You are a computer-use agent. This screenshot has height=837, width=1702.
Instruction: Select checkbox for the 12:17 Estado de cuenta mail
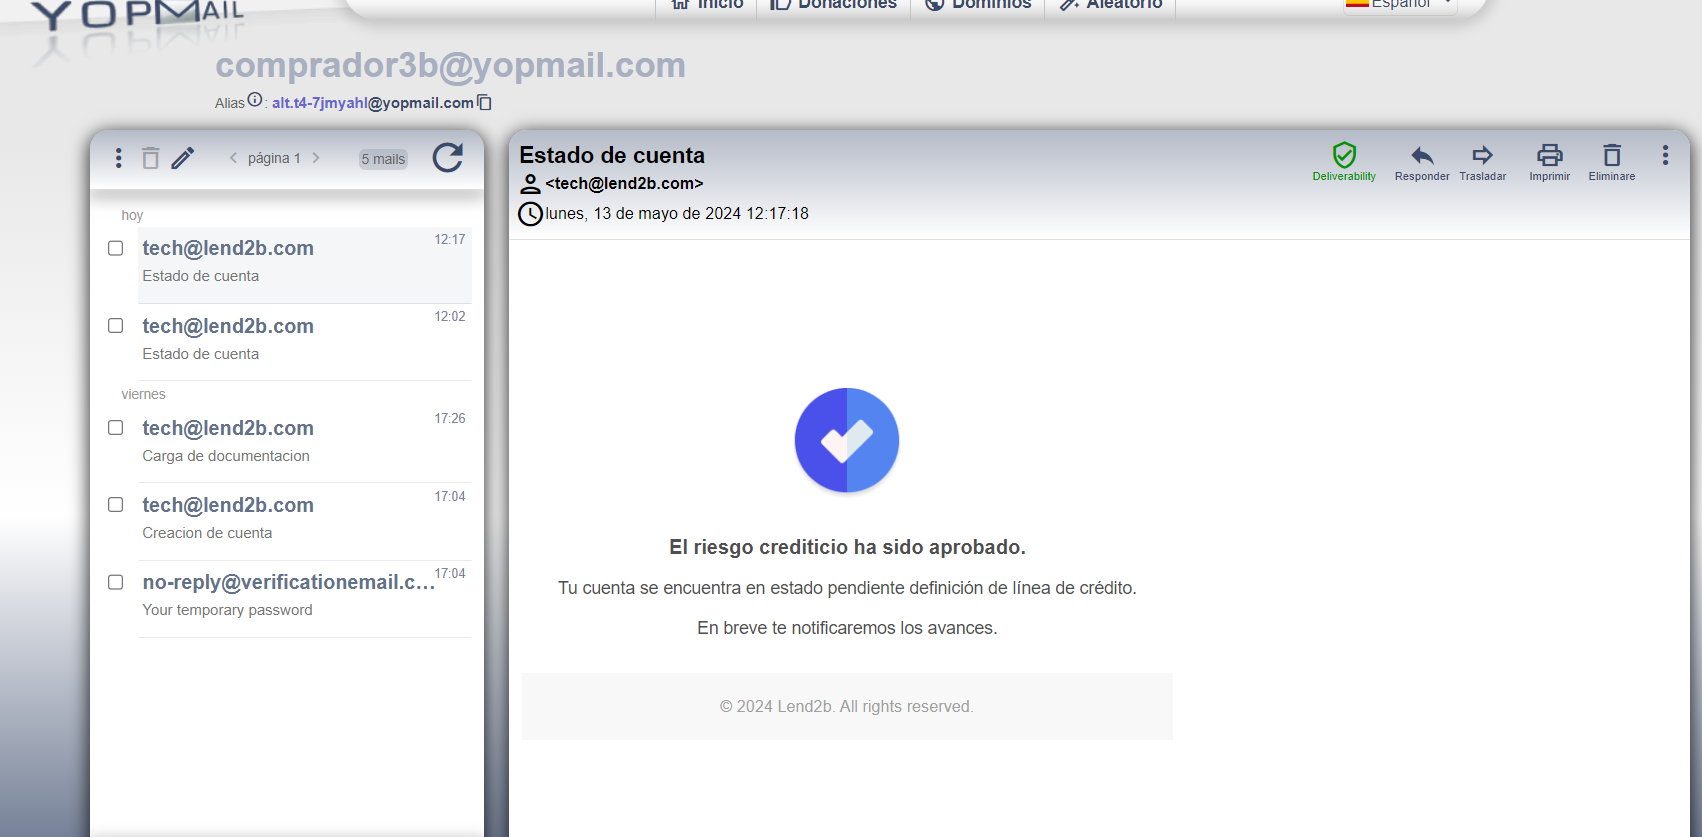coord(116,248)
